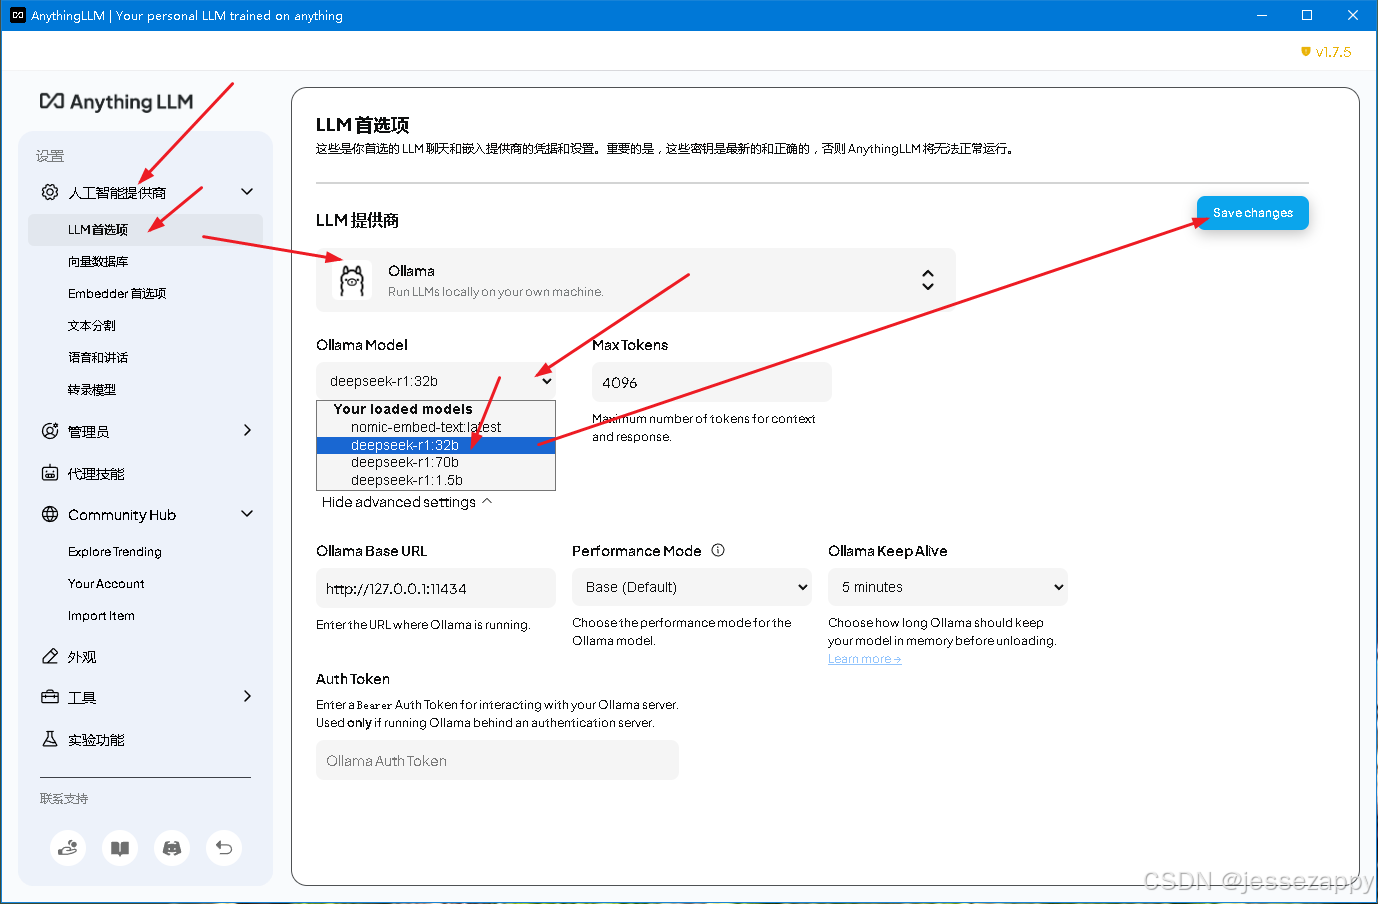Minimize the AnythingLLM window

point(1262,15)
